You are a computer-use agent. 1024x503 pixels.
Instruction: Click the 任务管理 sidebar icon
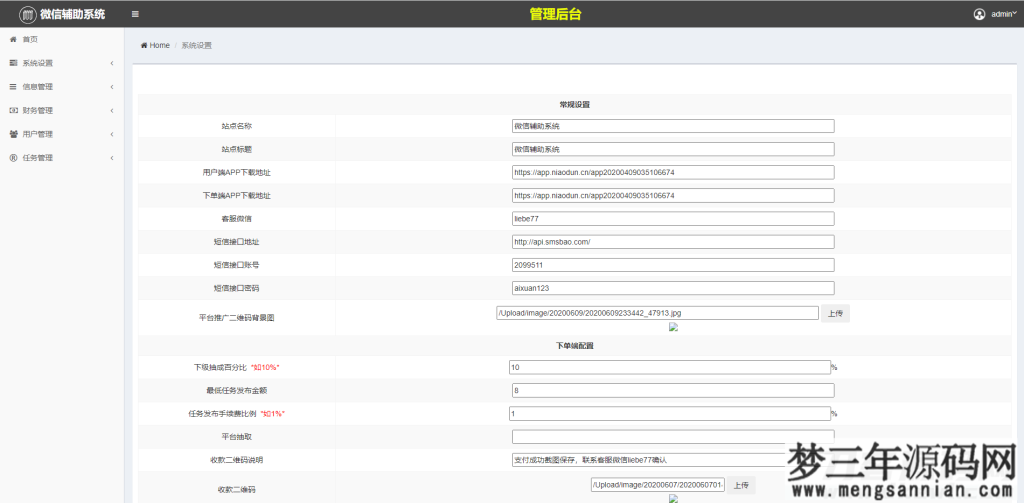point(13,158)
